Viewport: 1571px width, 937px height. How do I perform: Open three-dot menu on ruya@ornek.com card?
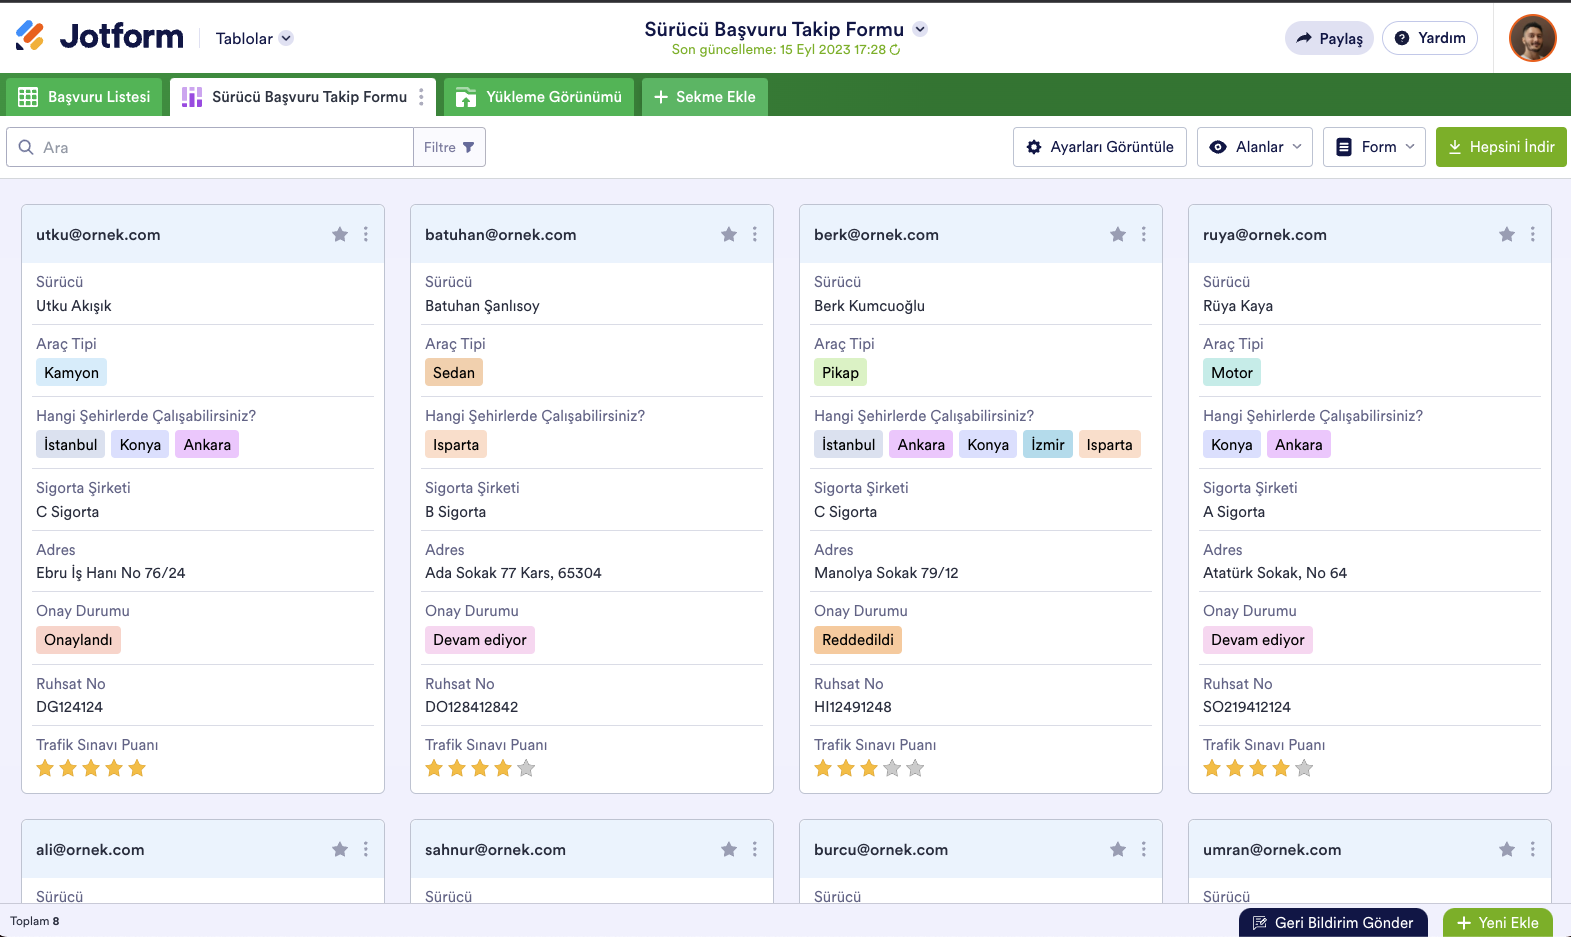click(x=1533, y=234)
